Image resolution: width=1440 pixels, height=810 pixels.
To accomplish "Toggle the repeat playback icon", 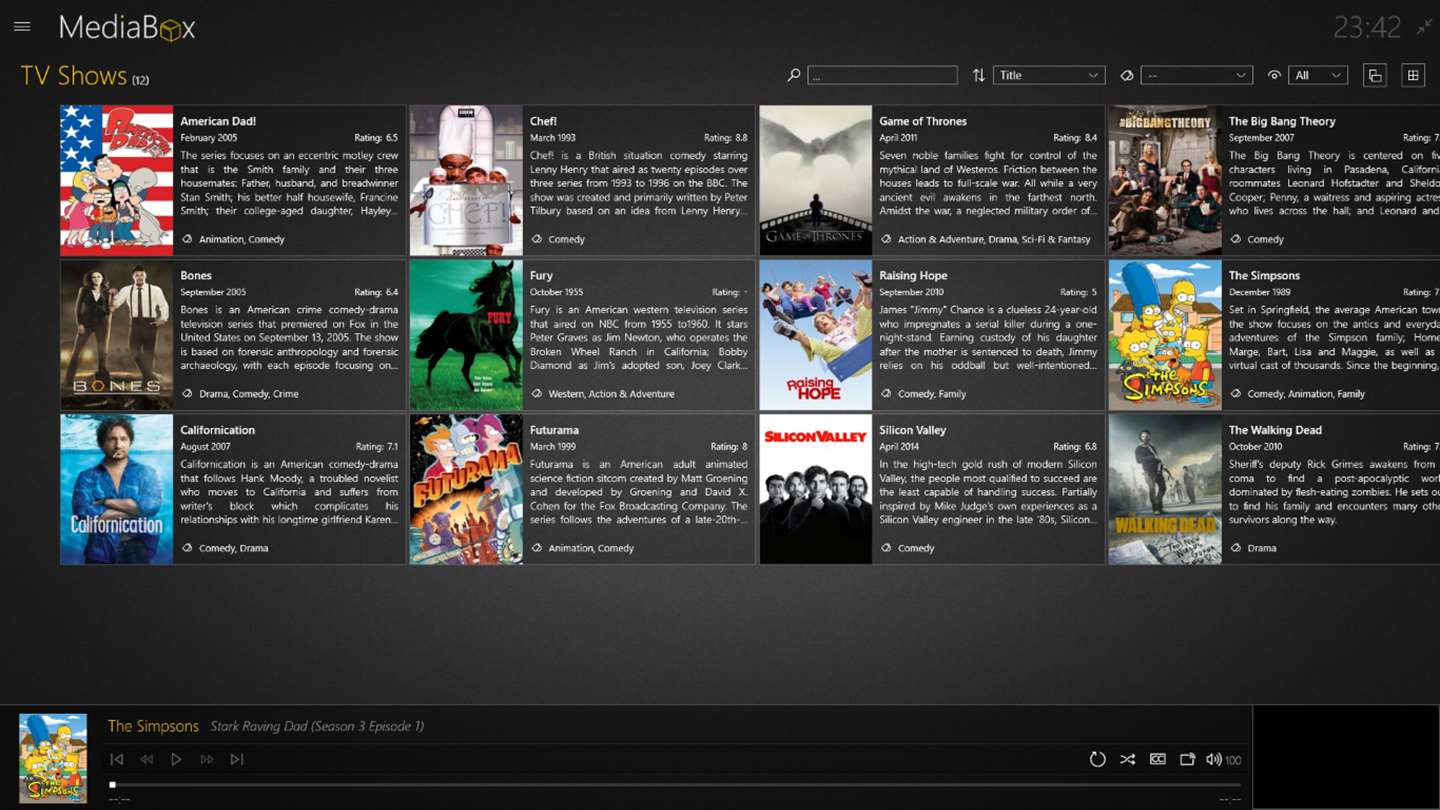I will (x=1098, y=759).
